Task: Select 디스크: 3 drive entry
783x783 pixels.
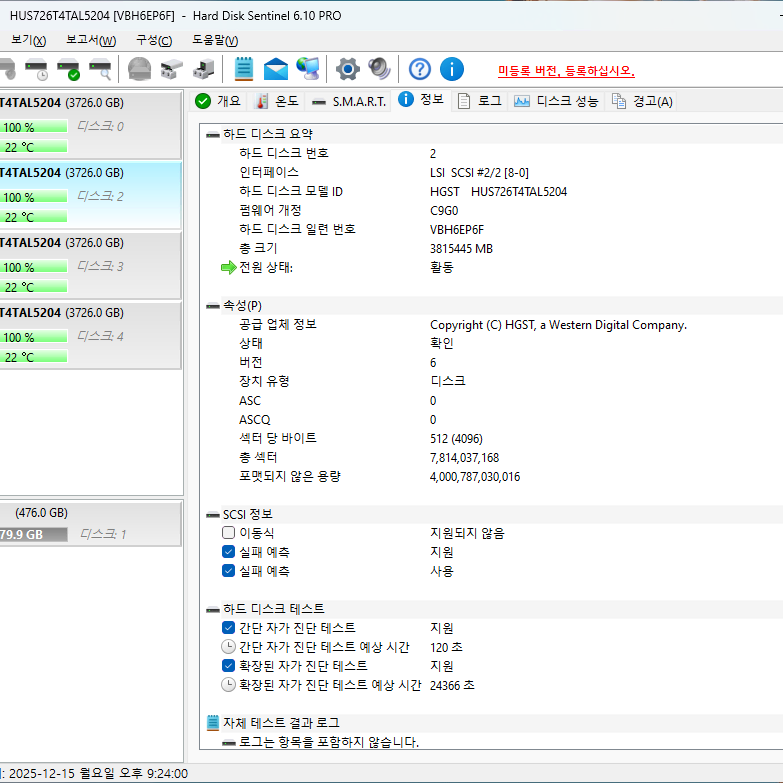Action: 90,265
